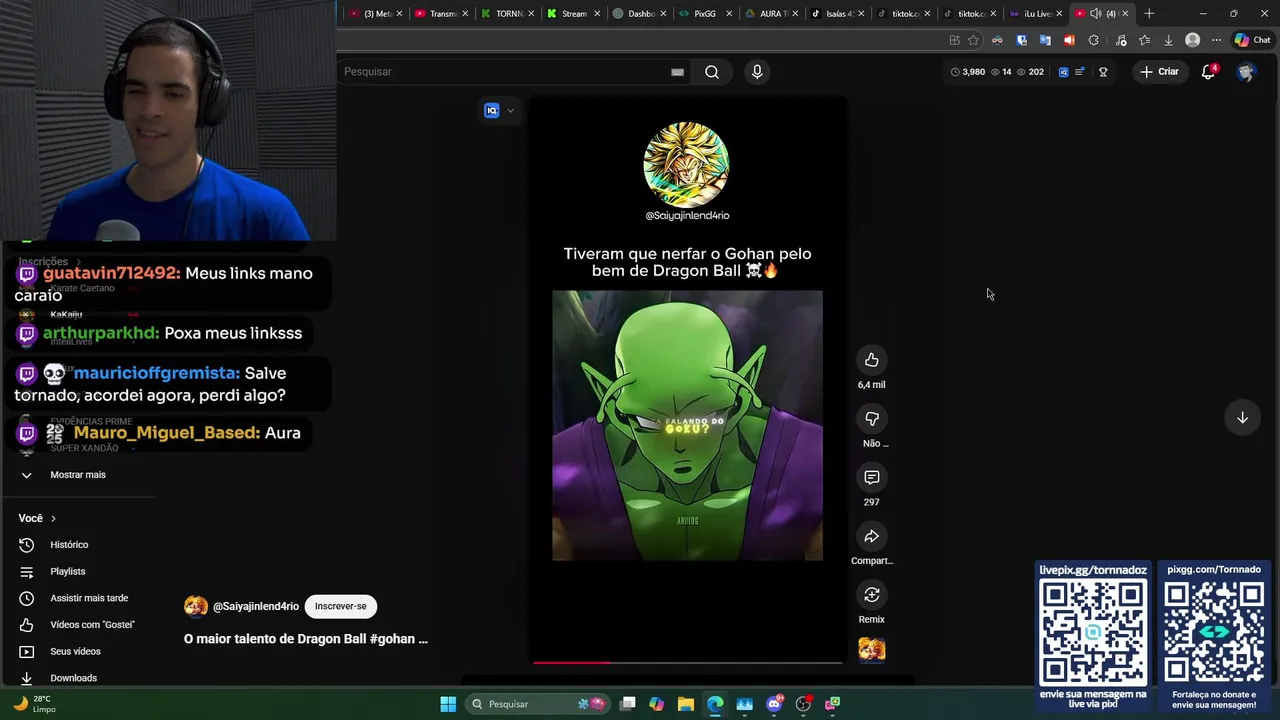Open the comments with 297 count
Viewport: 1280px width, 720px height.
tap(871, 478)
